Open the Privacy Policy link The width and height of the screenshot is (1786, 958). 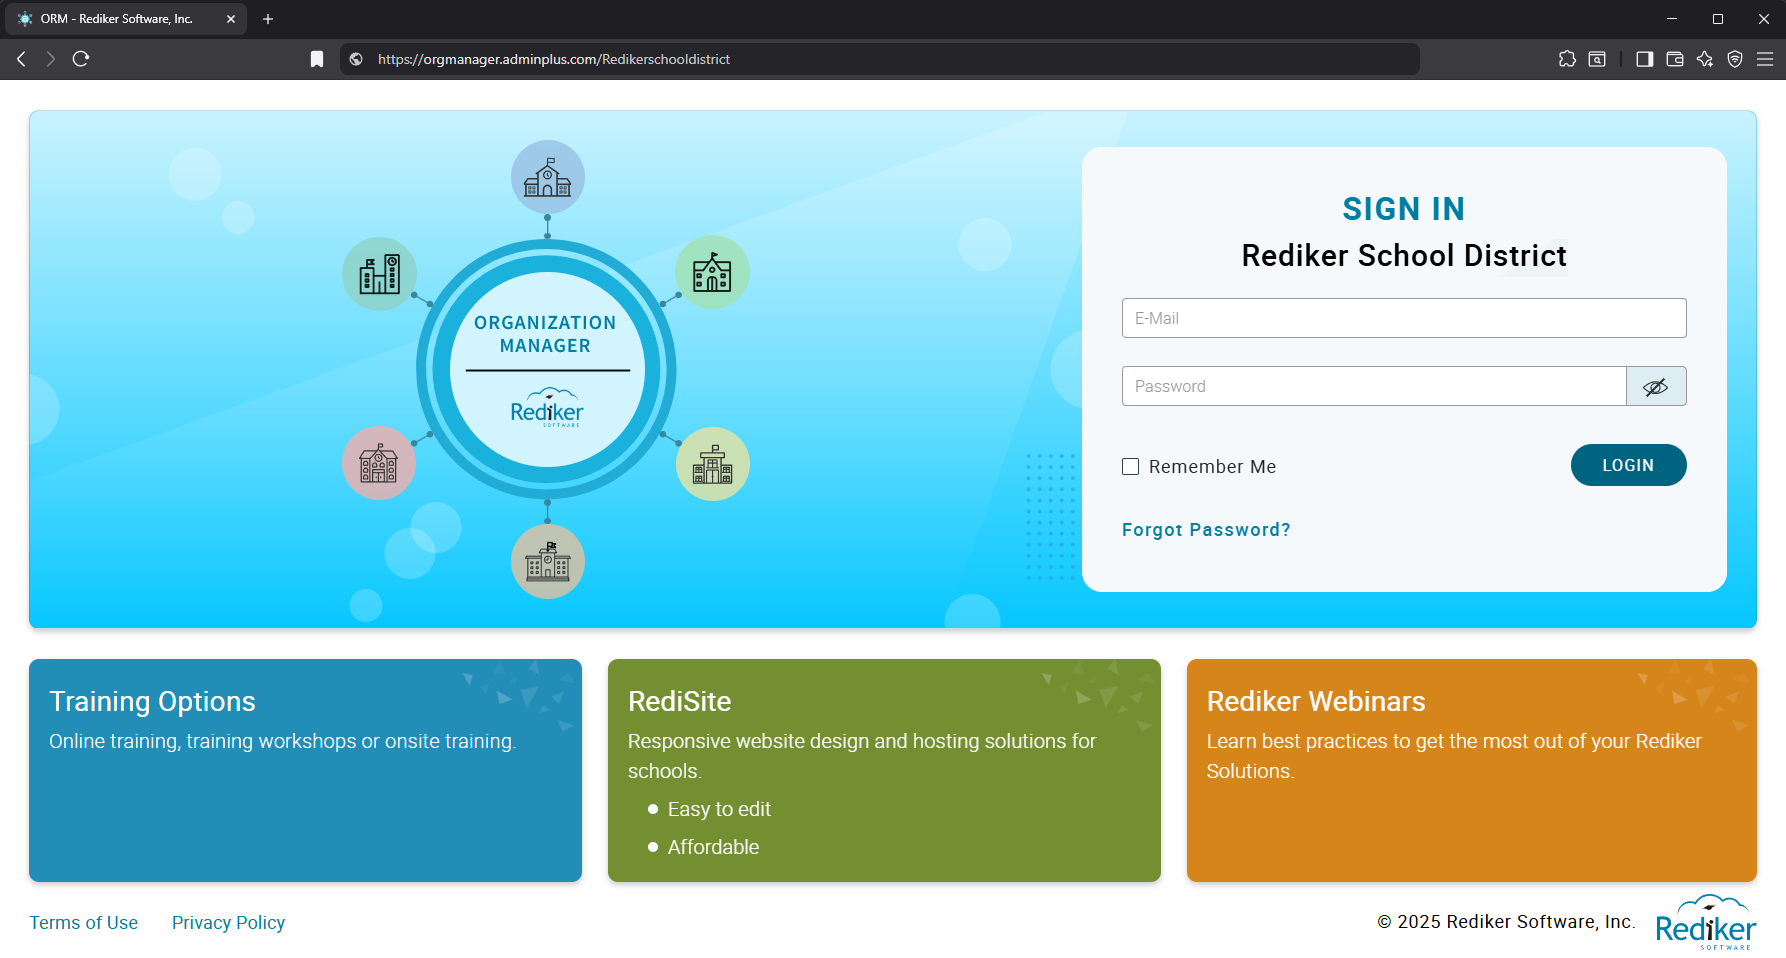228,923
